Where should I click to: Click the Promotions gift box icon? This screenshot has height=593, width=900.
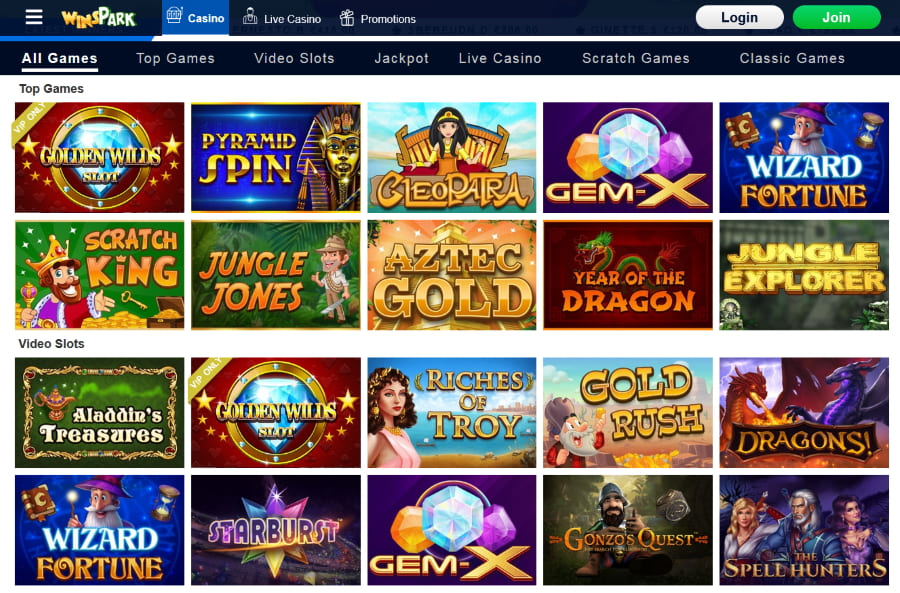[347, 18]
